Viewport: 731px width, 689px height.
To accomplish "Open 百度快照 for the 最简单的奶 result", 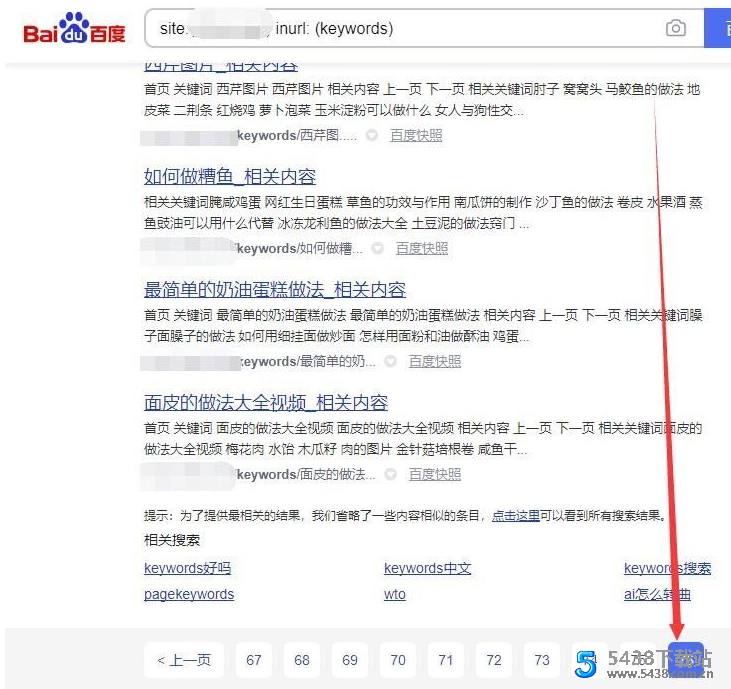I will 435,362.
